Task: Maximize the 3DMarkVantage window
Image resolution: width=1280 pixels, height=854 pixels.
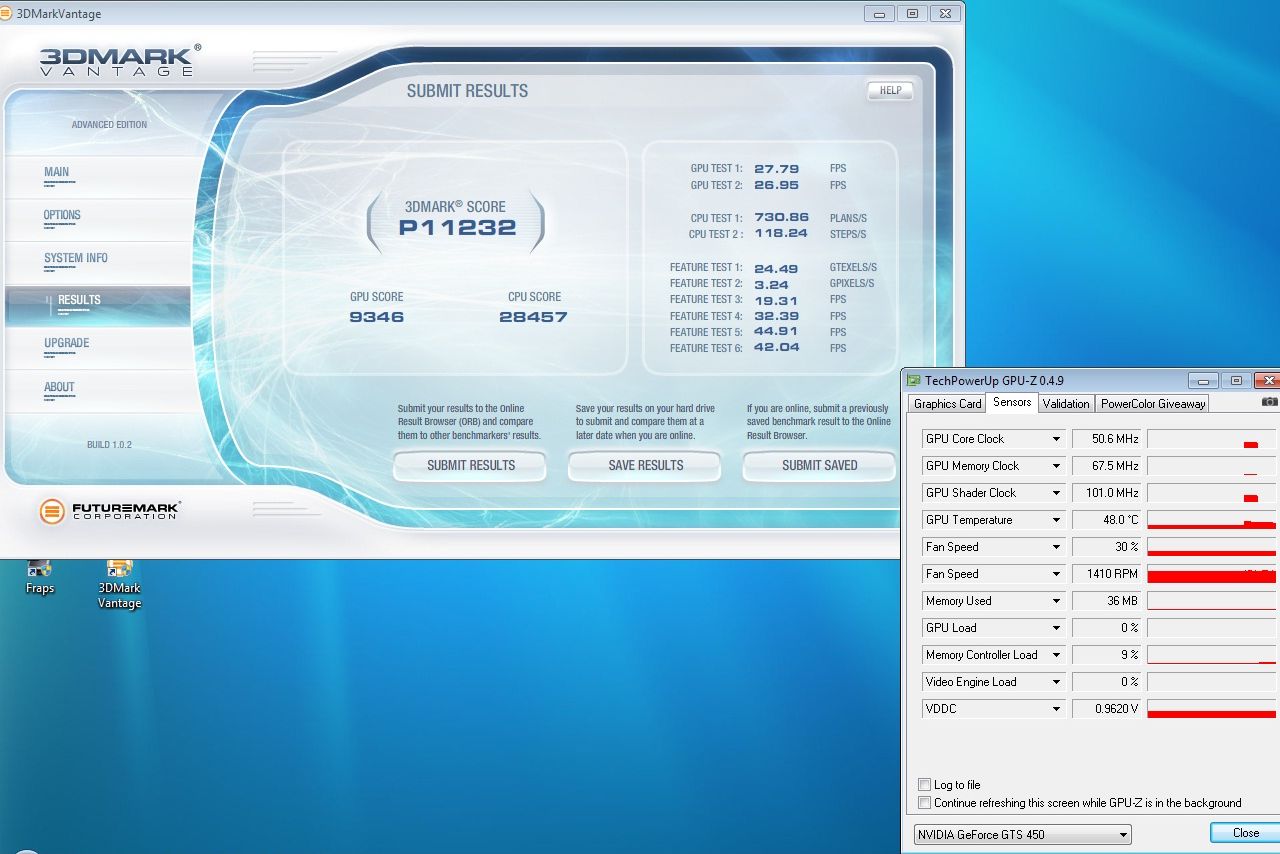Action: 912,13
